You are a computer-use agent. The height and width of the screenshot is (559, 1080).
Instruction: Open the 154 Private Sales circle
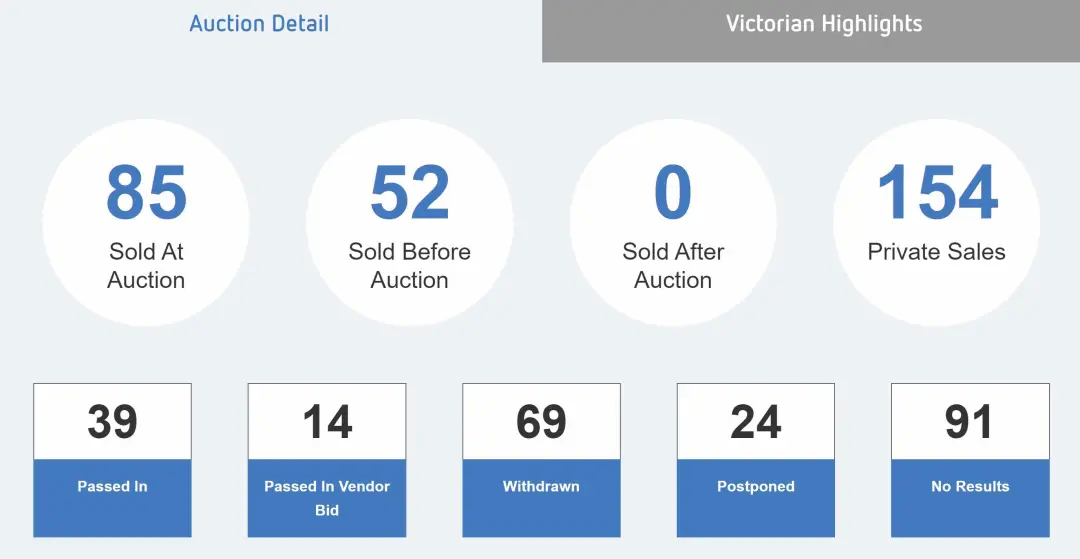937,222
